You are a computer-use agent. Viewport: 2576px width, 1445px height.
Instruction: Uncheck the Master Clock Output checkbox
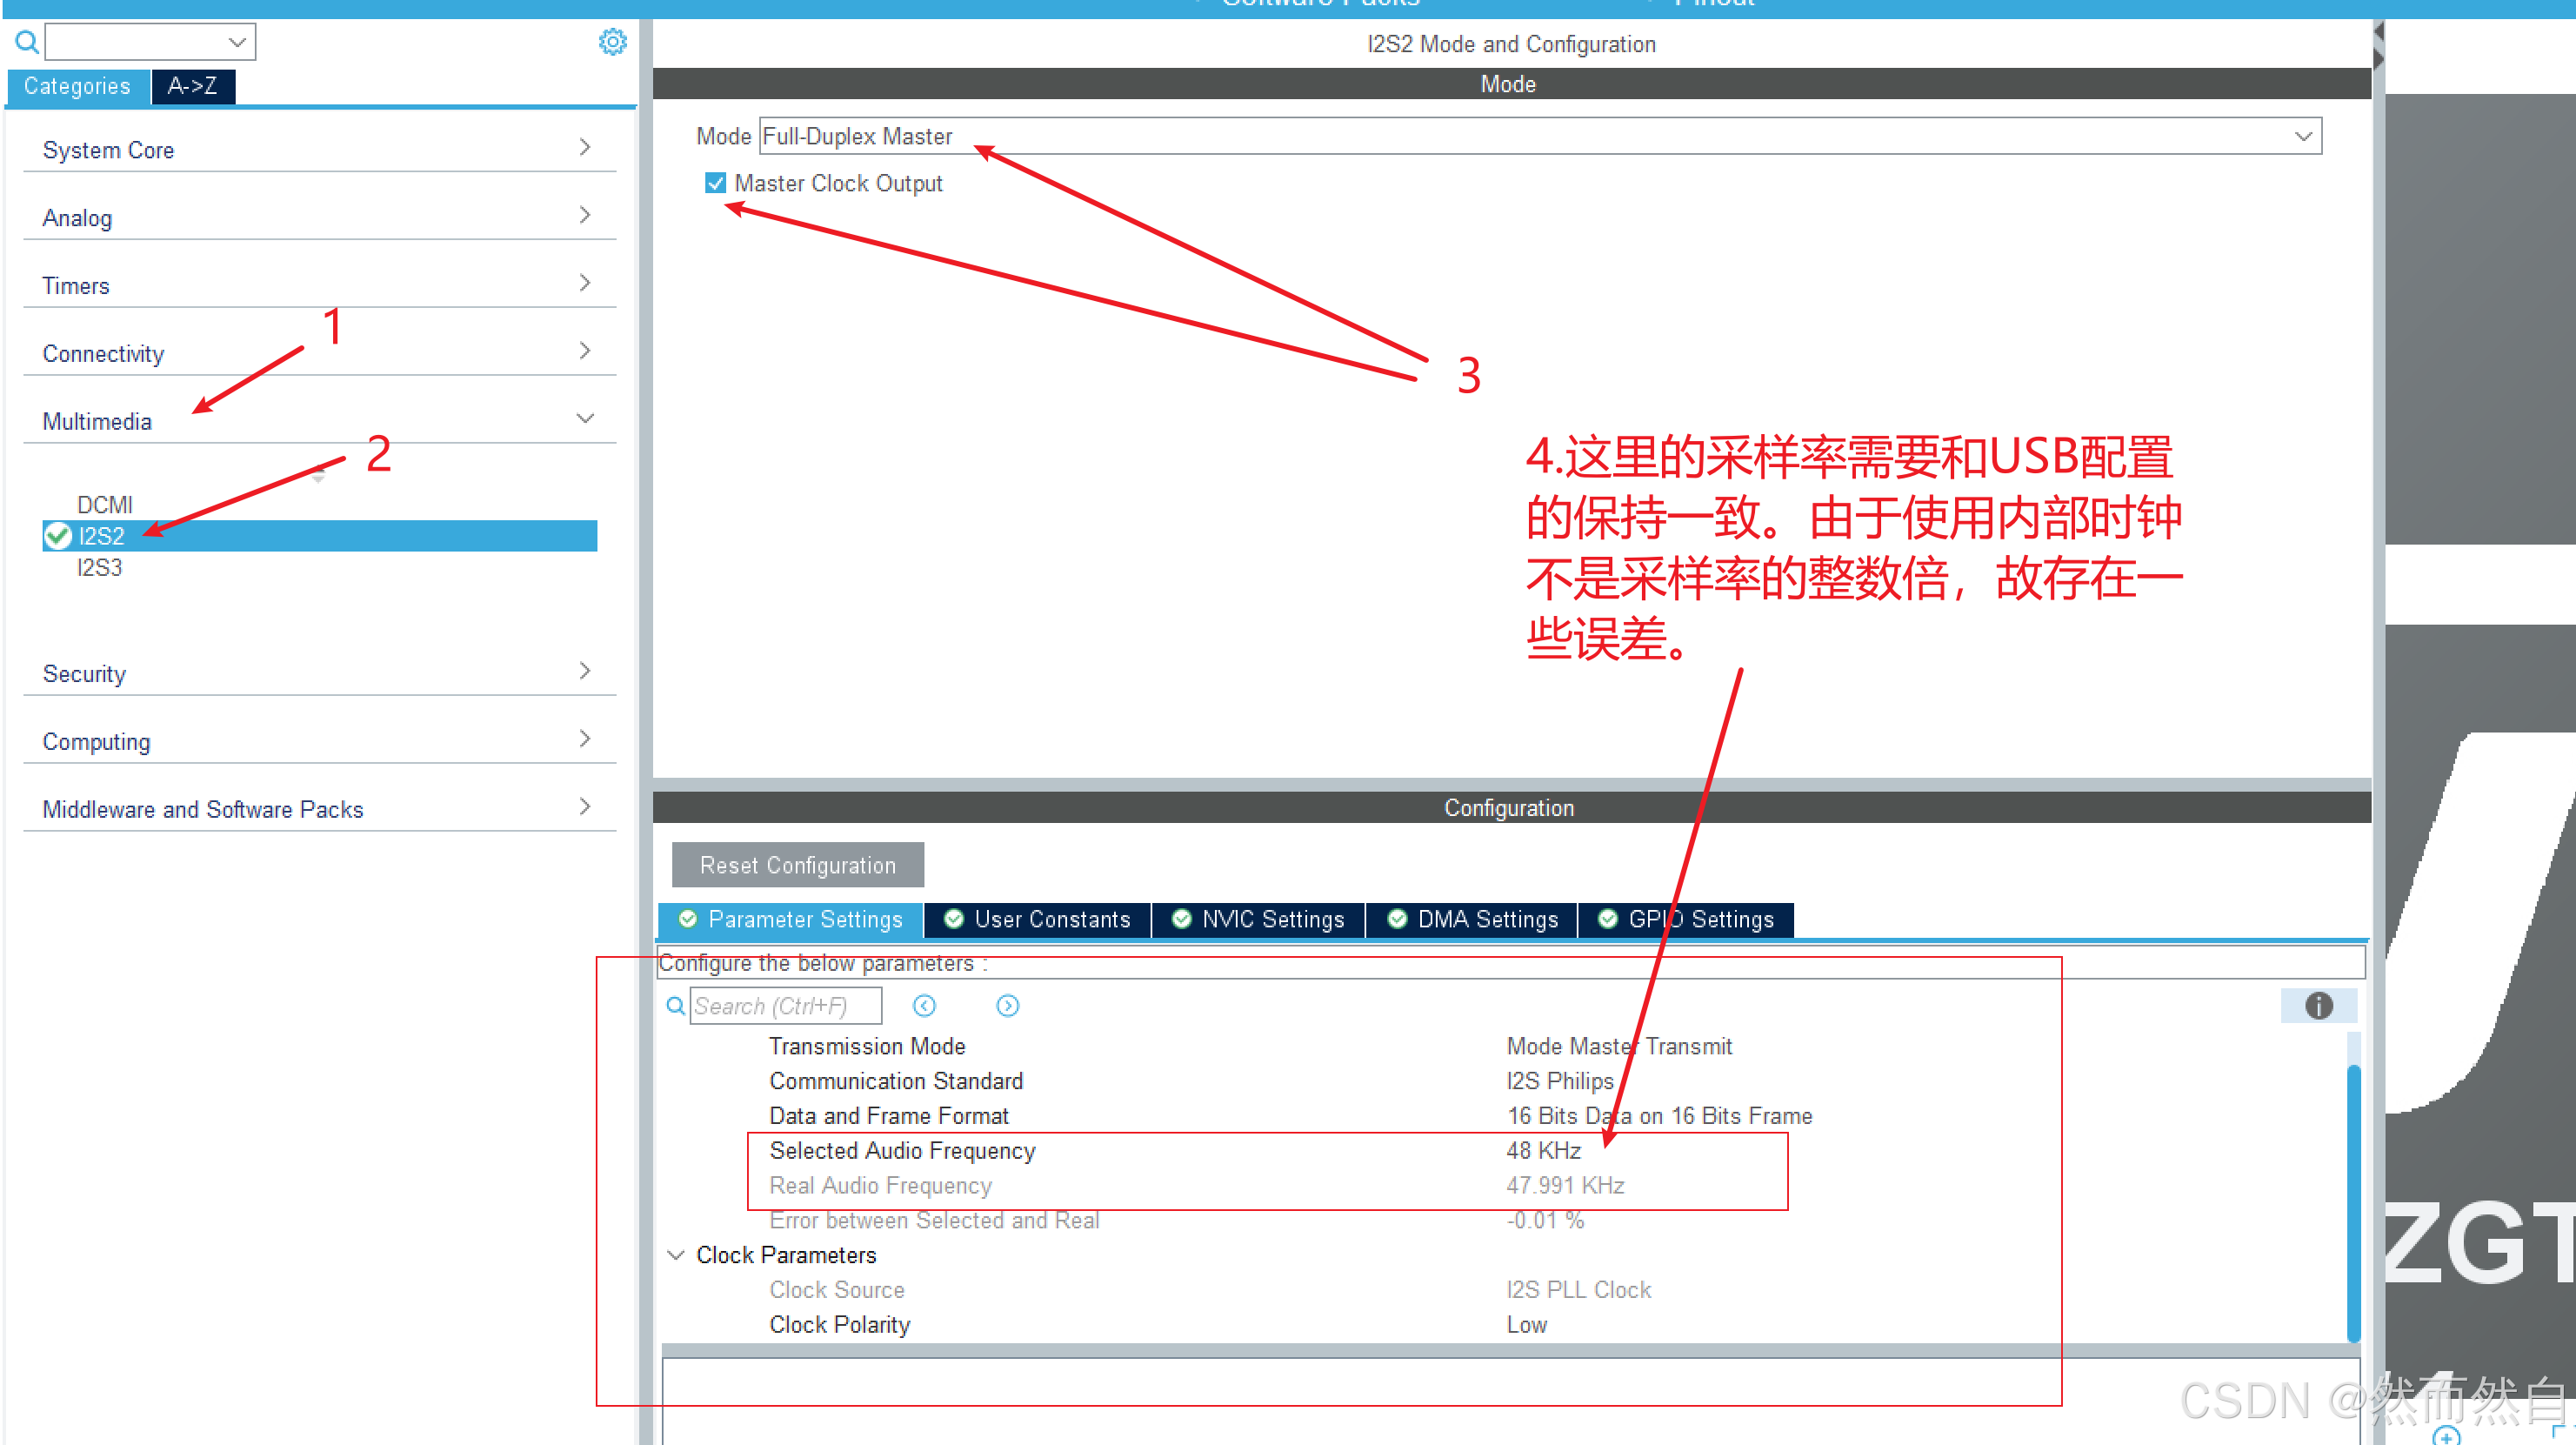coord(715,183)
